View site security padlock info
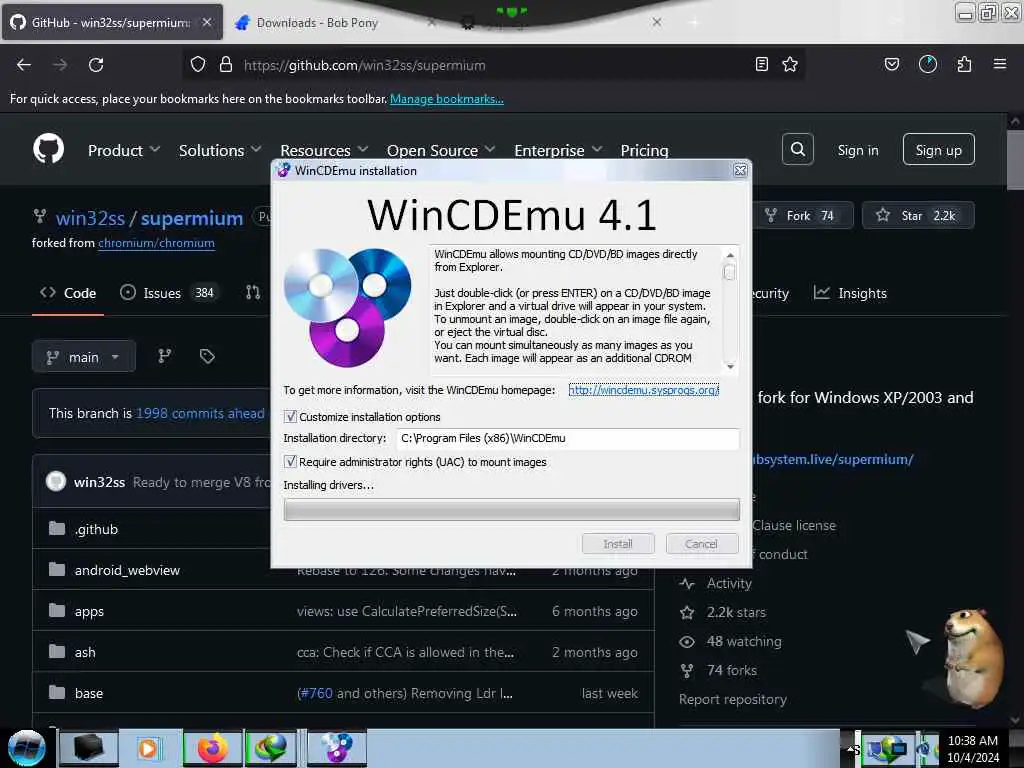 click(226, 65)
